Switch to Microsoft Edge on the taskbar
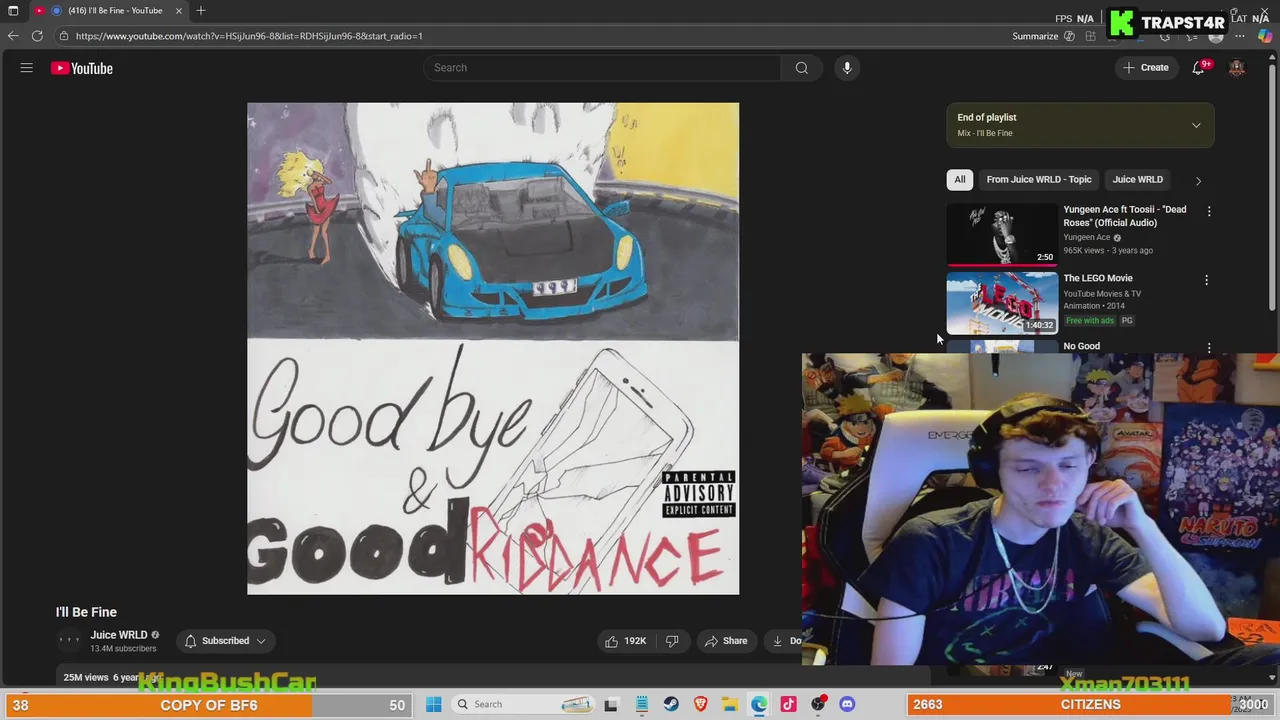Screen dimensions: 1280x720 tap(759, 704)
